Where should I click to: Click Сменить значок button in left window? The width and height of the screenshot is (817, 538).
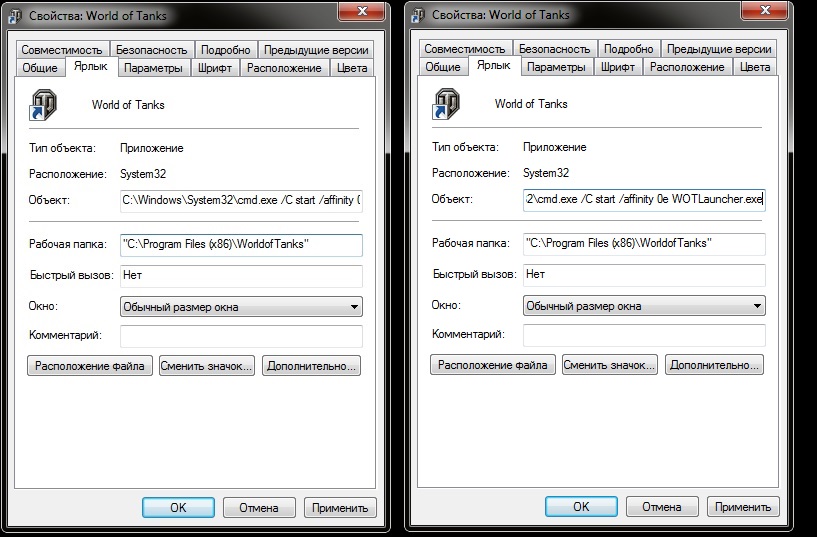[207, 366]
